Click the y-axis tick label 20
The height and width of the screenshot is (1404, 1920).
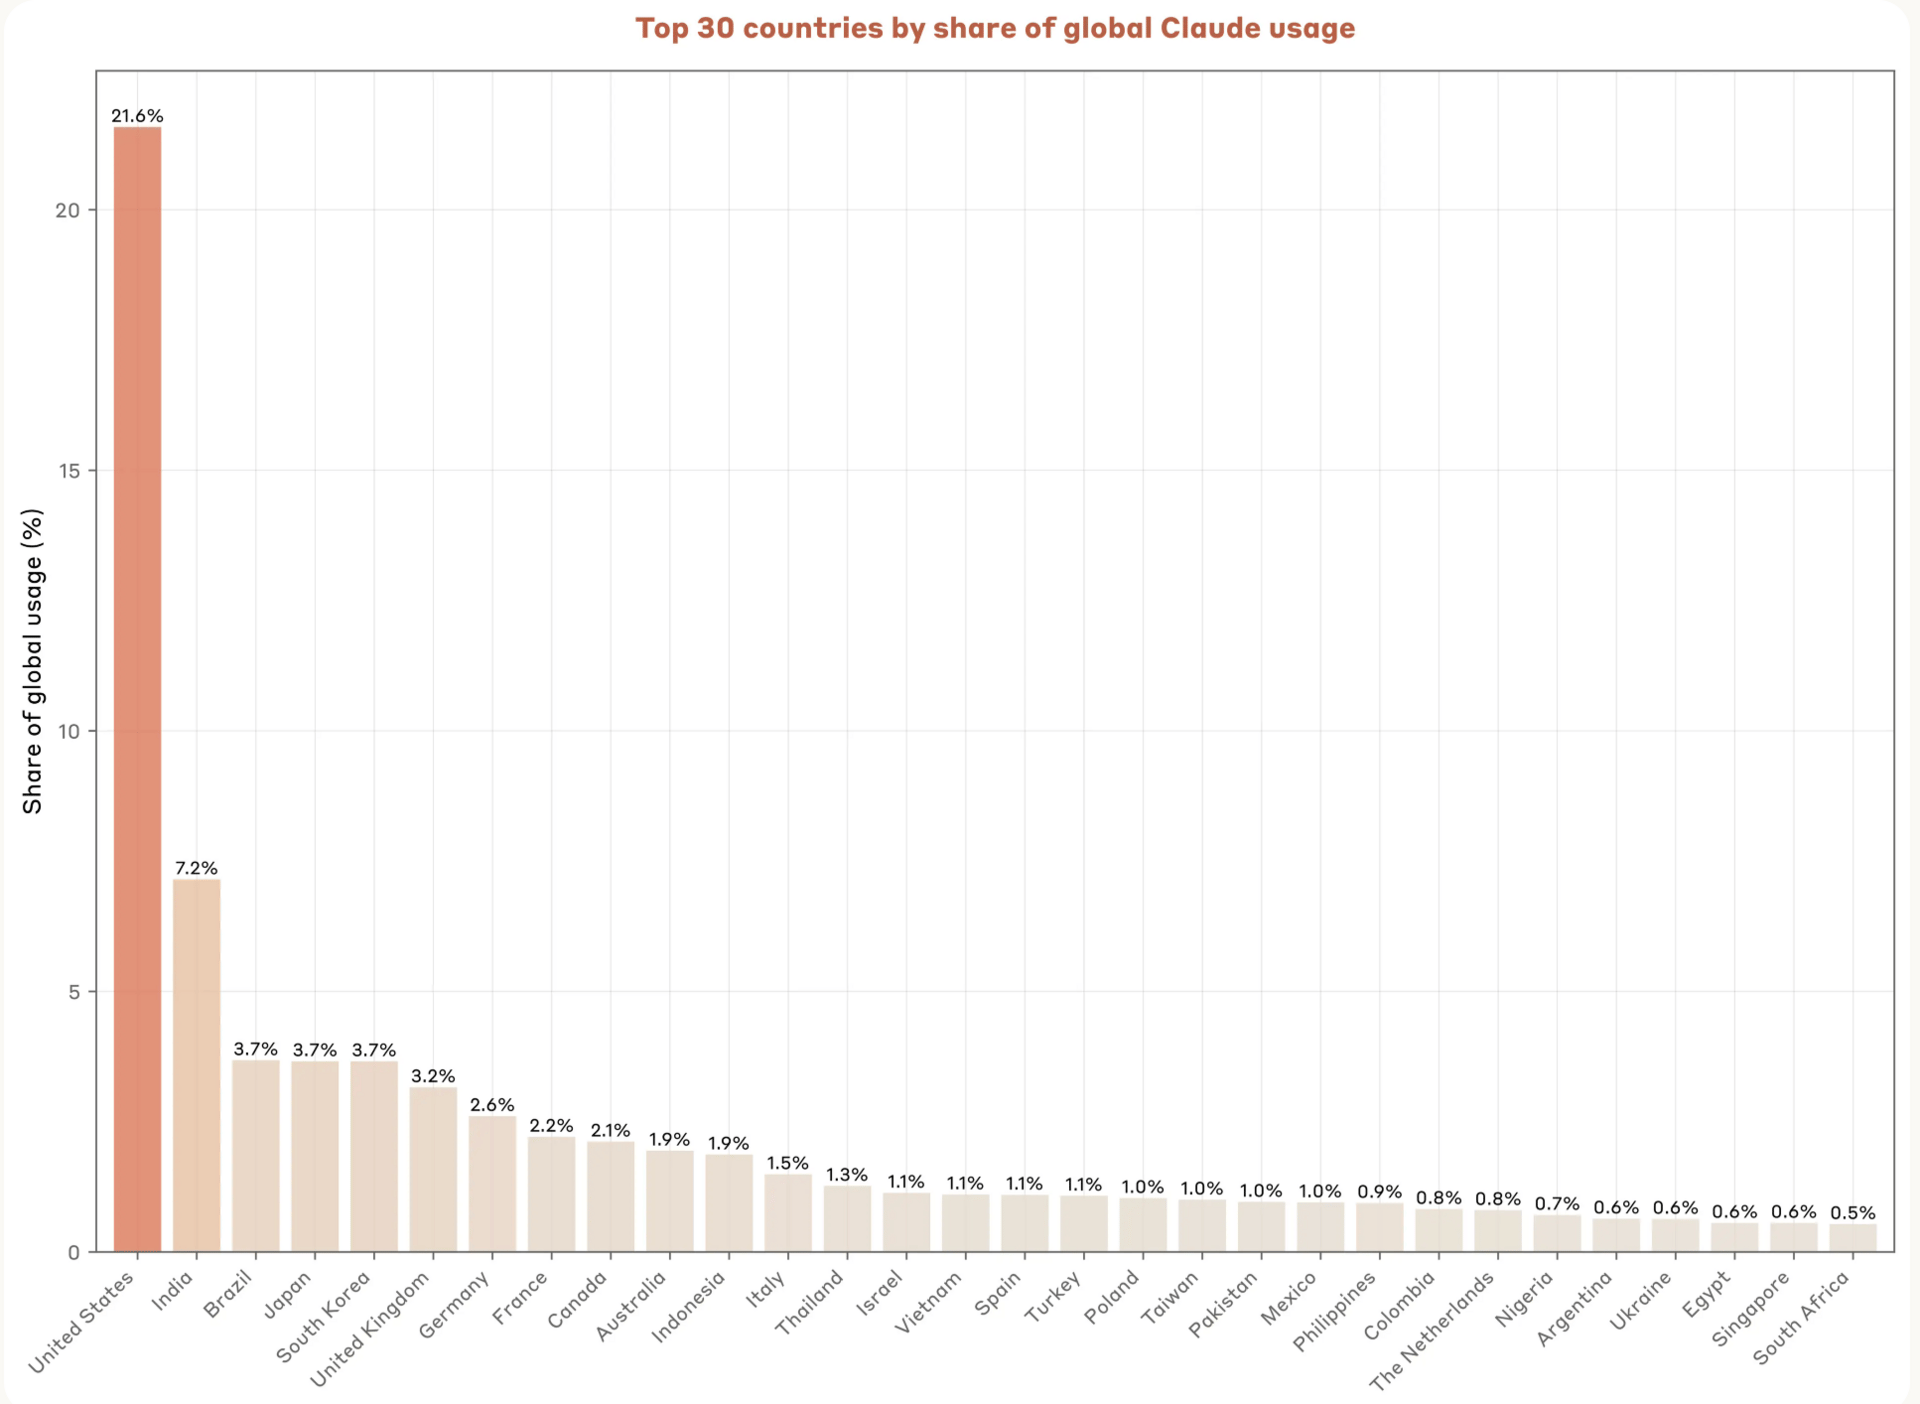67,211
